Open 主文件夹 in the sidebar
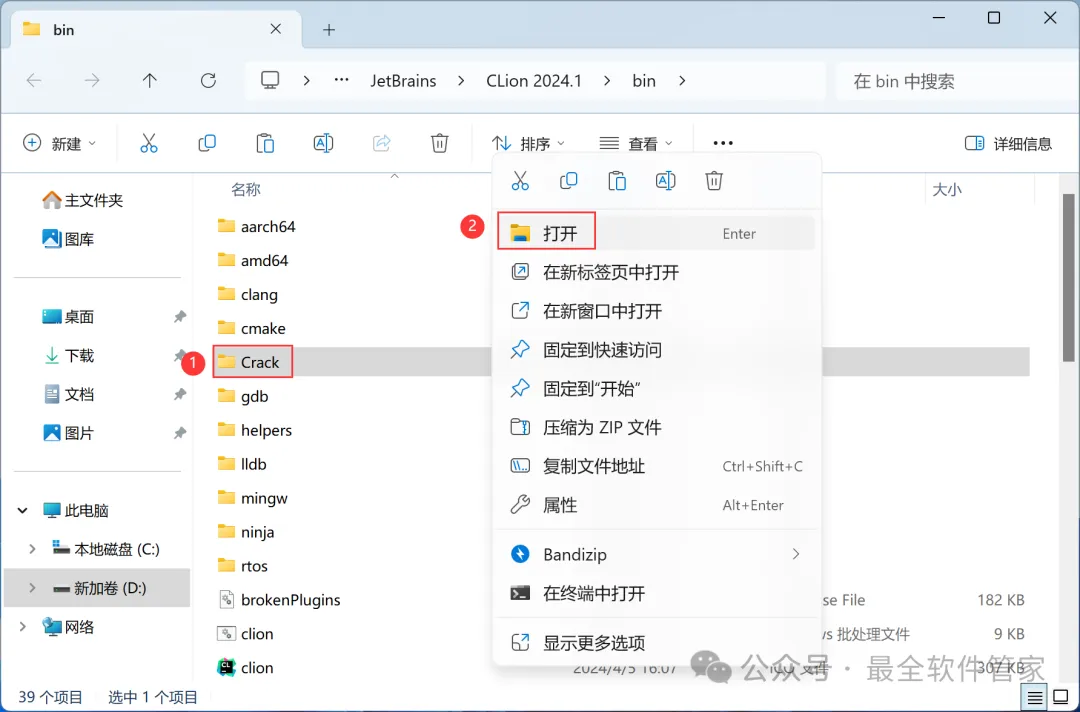1080x712 pixels. pos(83,200)
